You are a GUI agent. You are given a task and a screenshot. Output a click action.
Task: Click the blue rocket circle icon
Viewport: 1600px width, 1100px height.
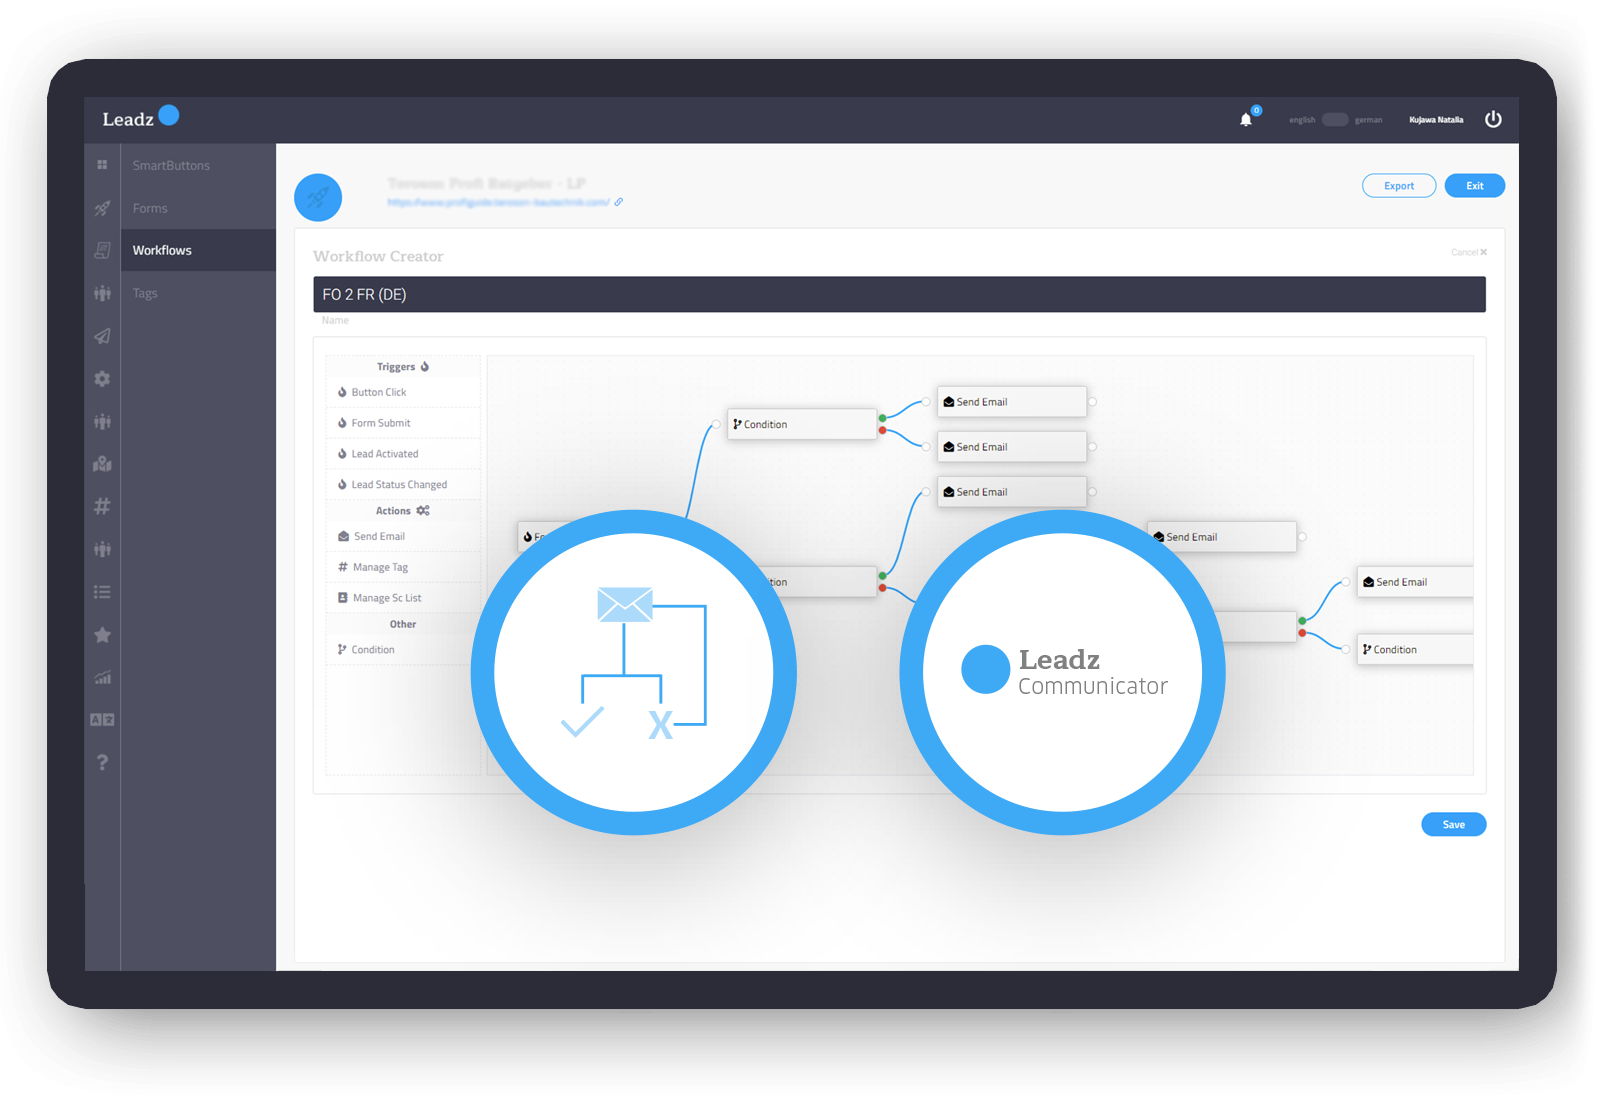coord(318,197)
